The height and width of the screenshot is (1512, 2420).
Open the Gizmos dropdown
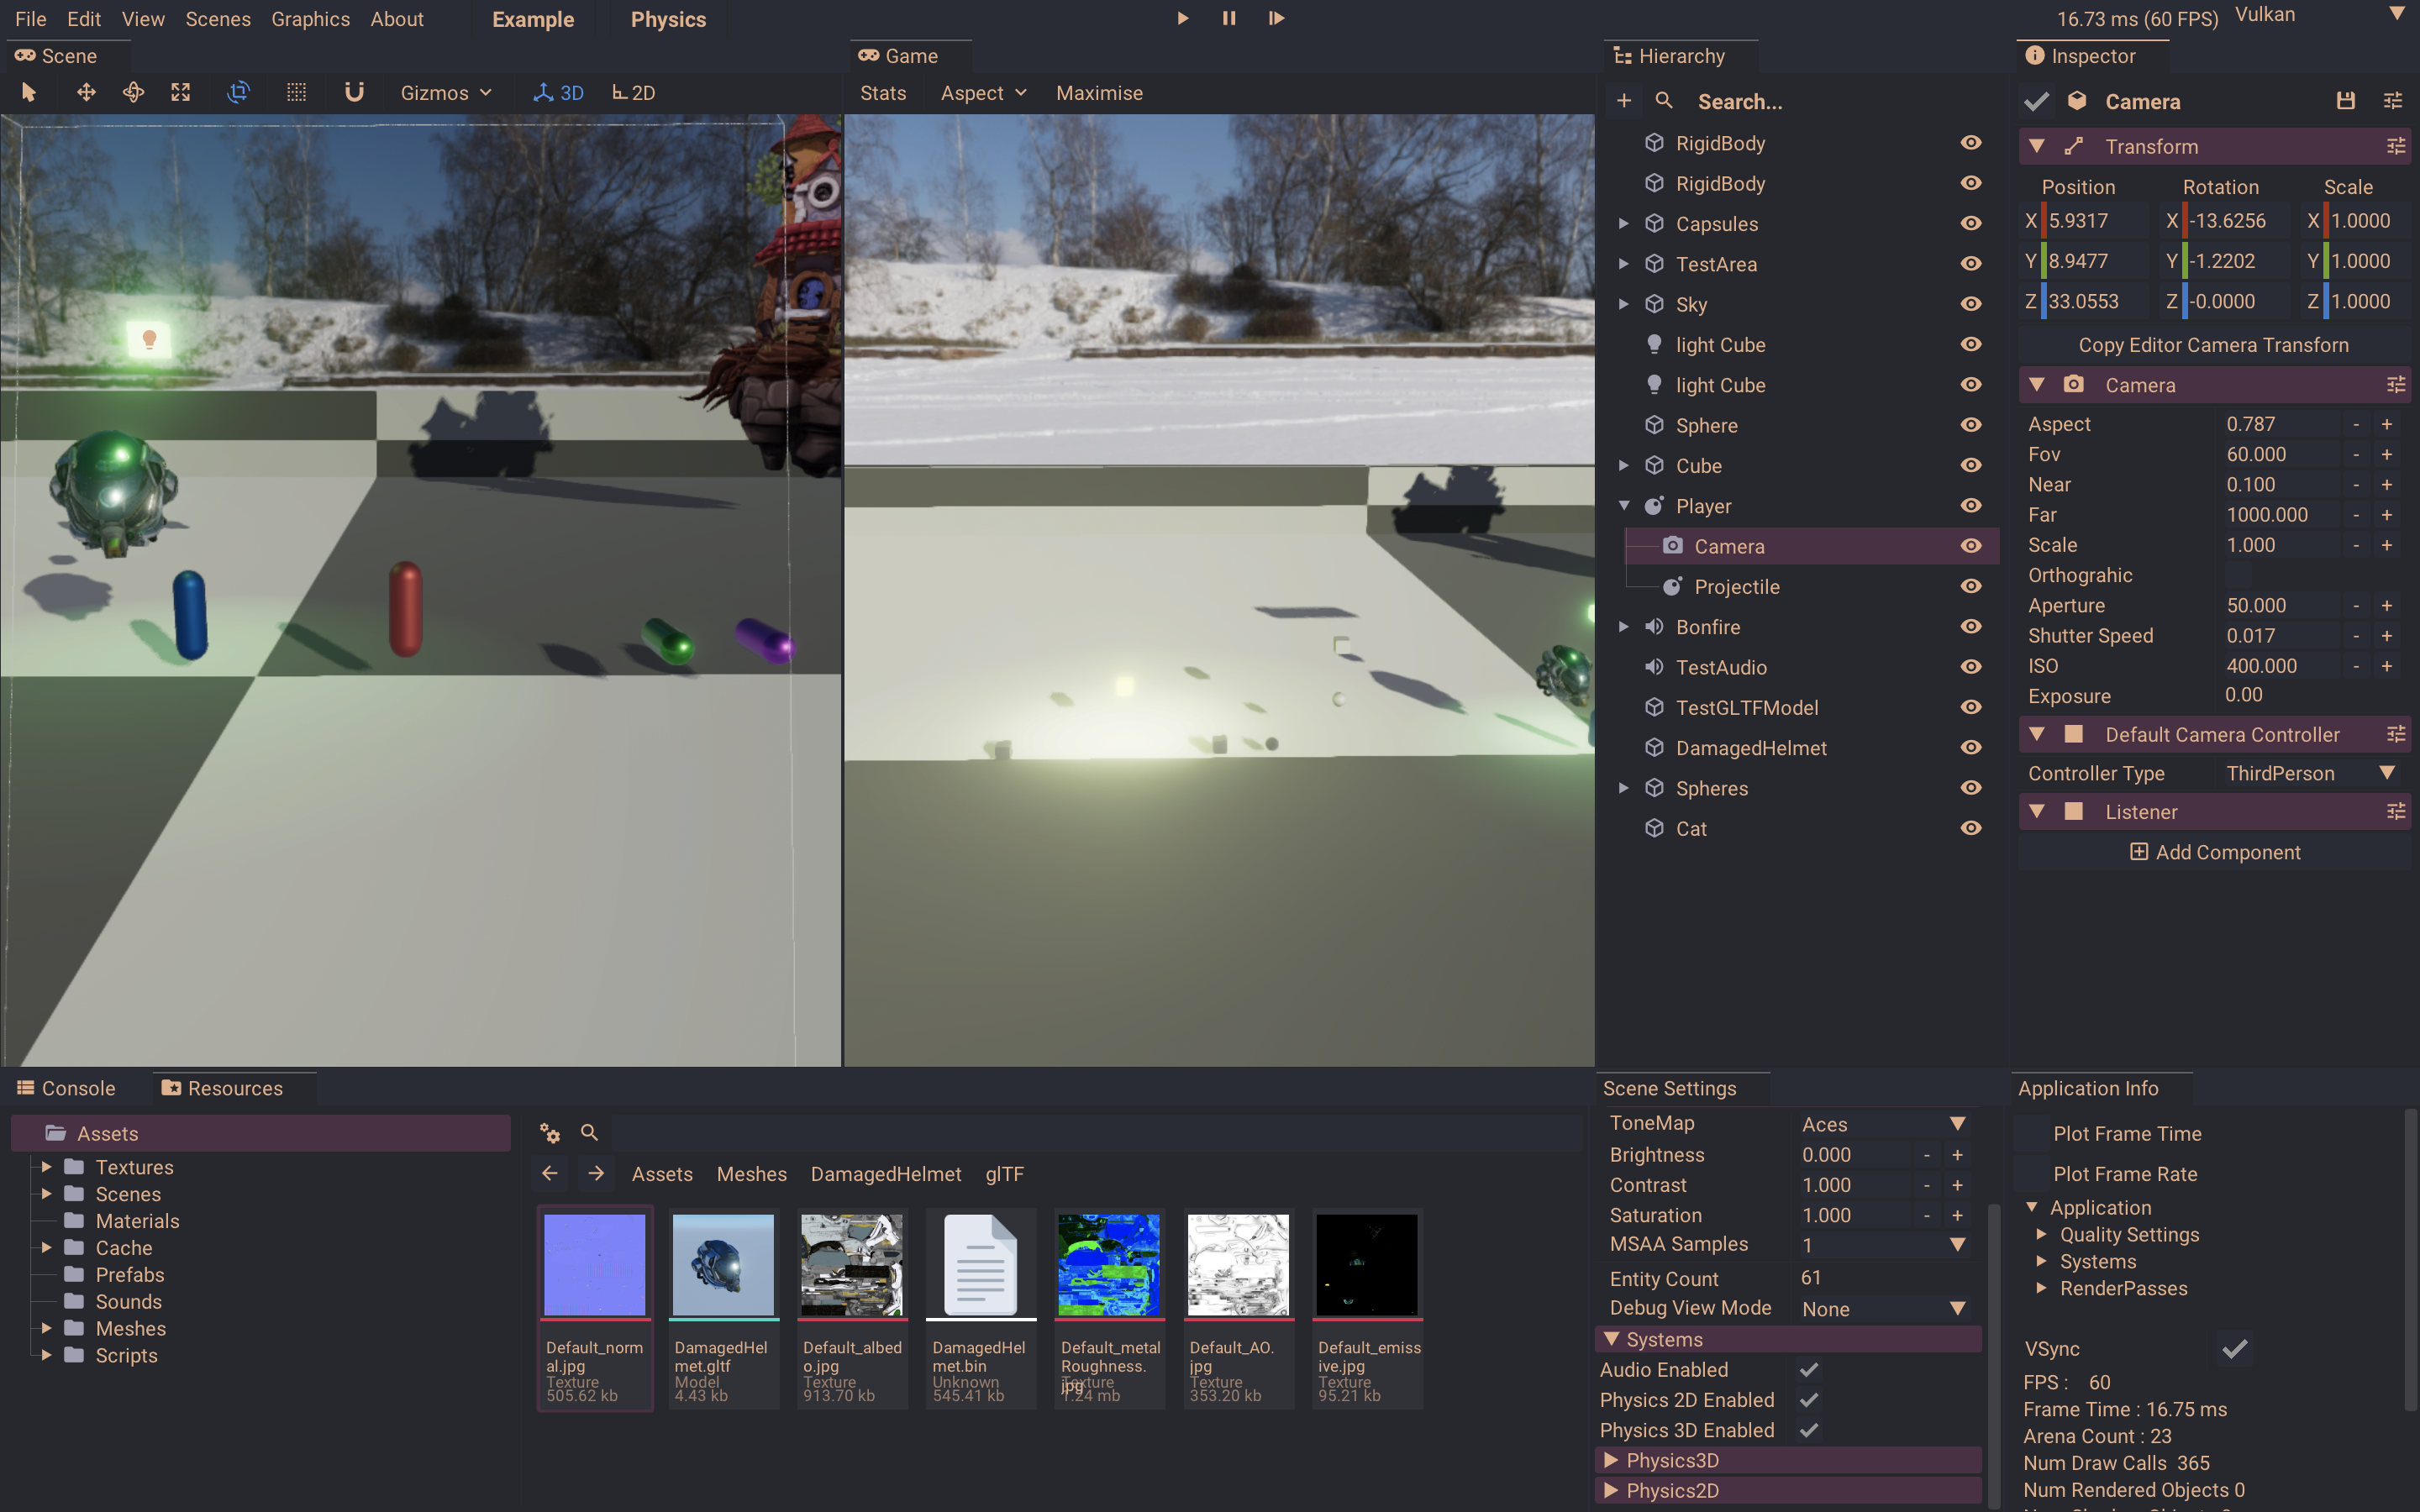(446, 93)
